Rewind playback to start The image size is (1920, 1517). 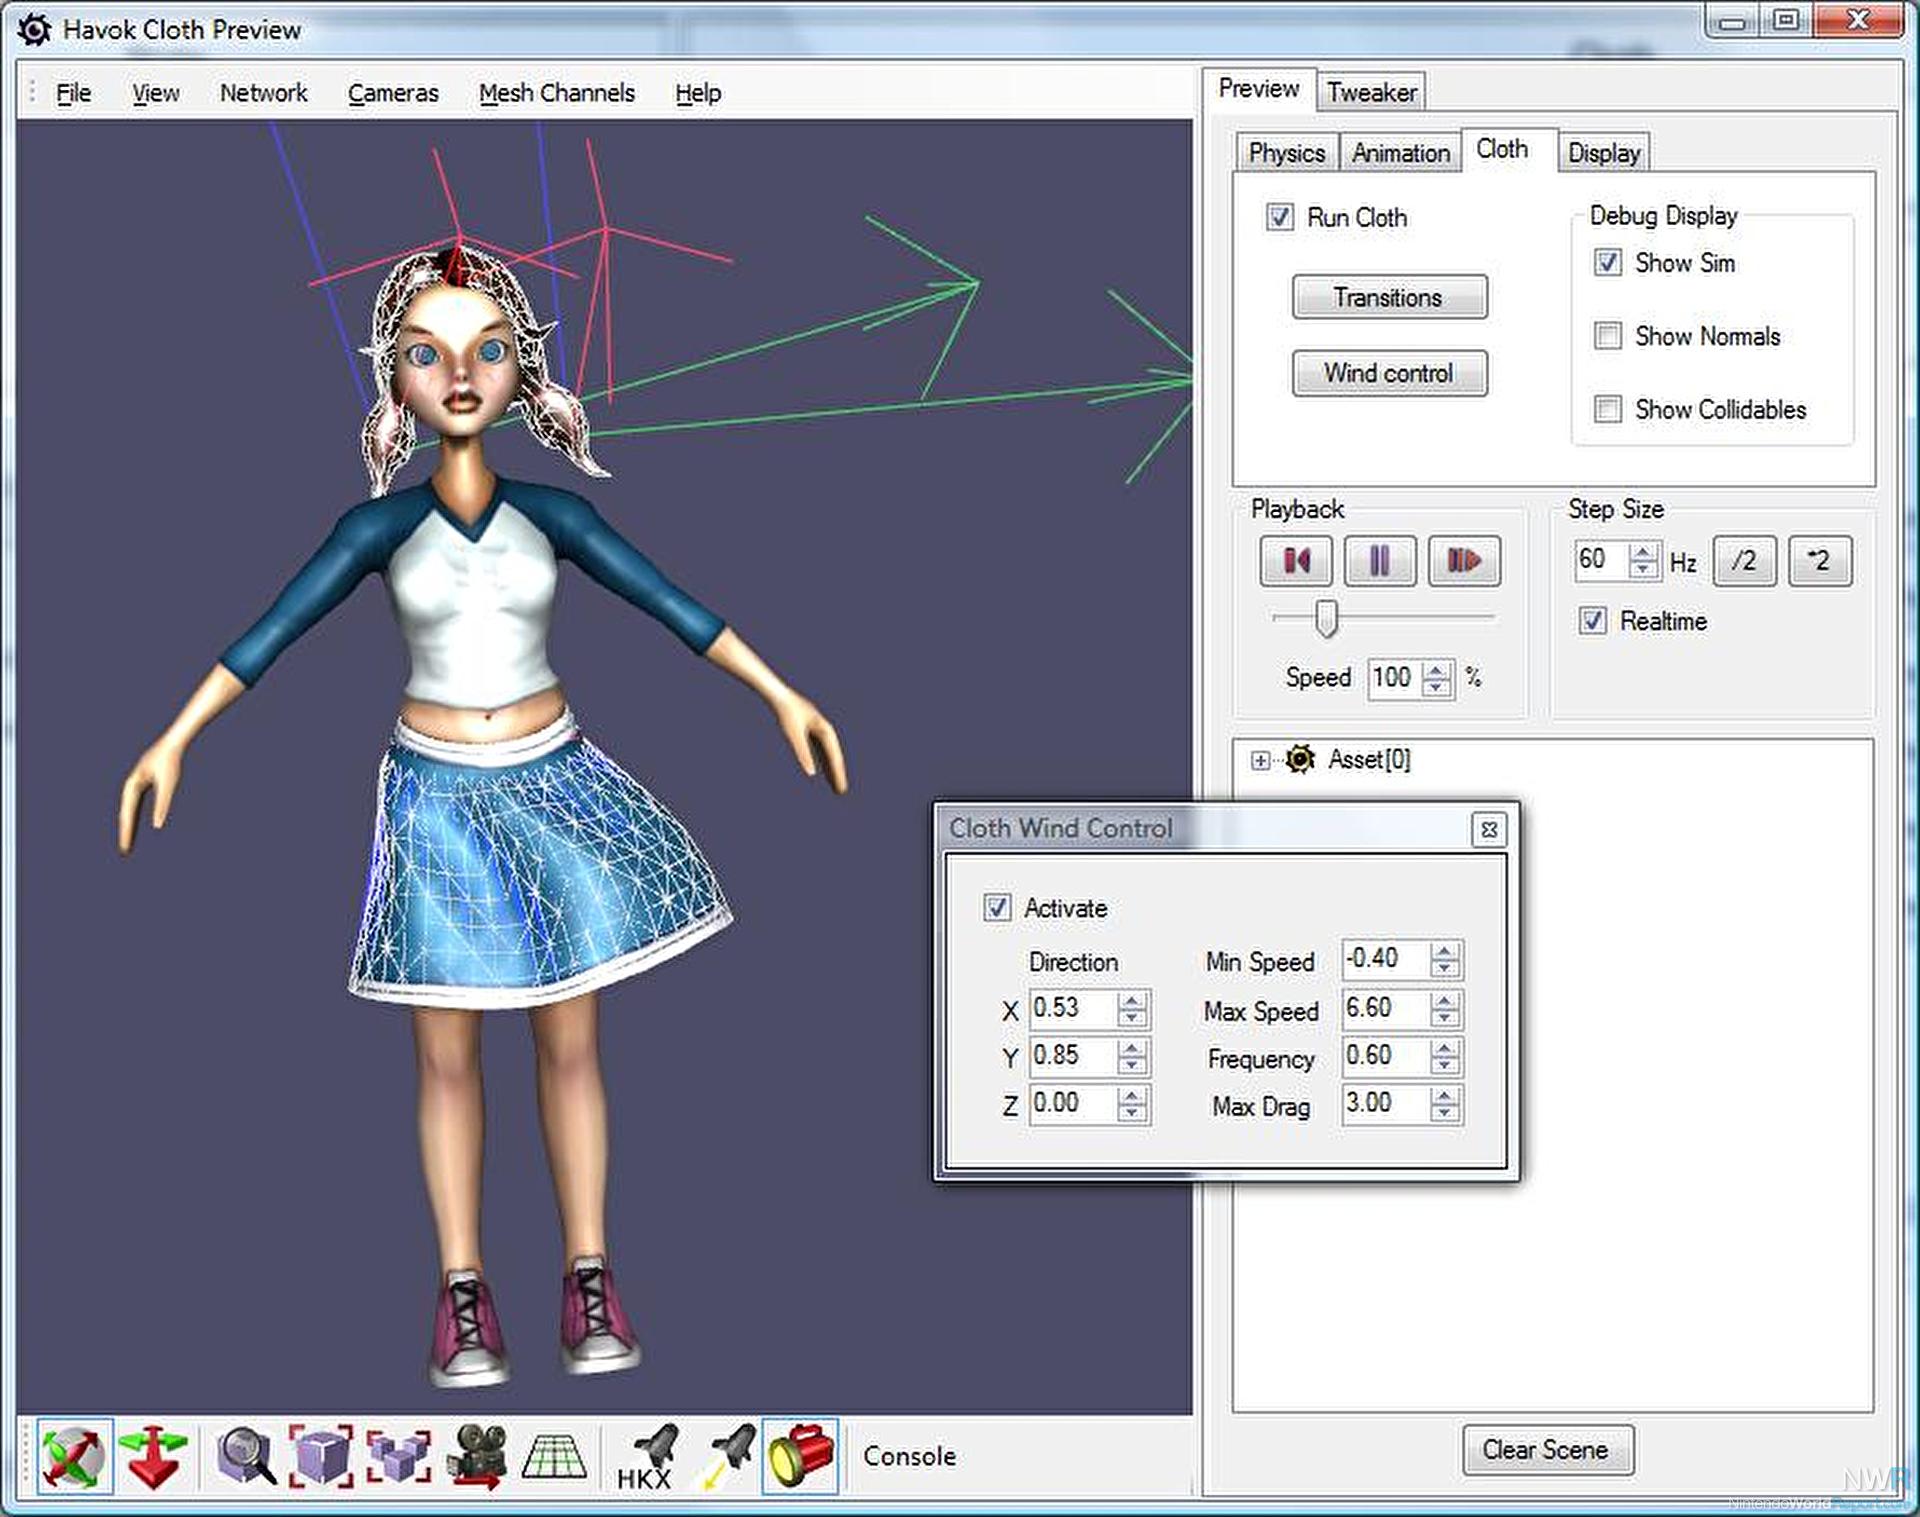point(1296,560)
